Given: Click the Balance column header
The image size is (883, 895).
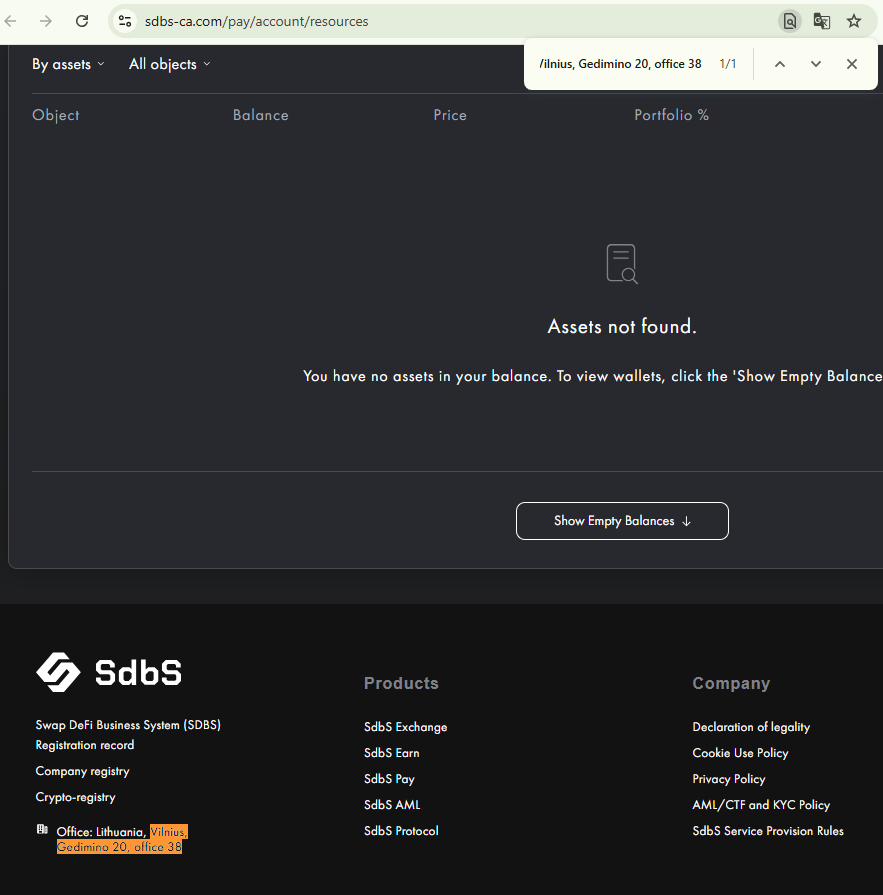Looking at the screenshot, I should click(260, 115).
